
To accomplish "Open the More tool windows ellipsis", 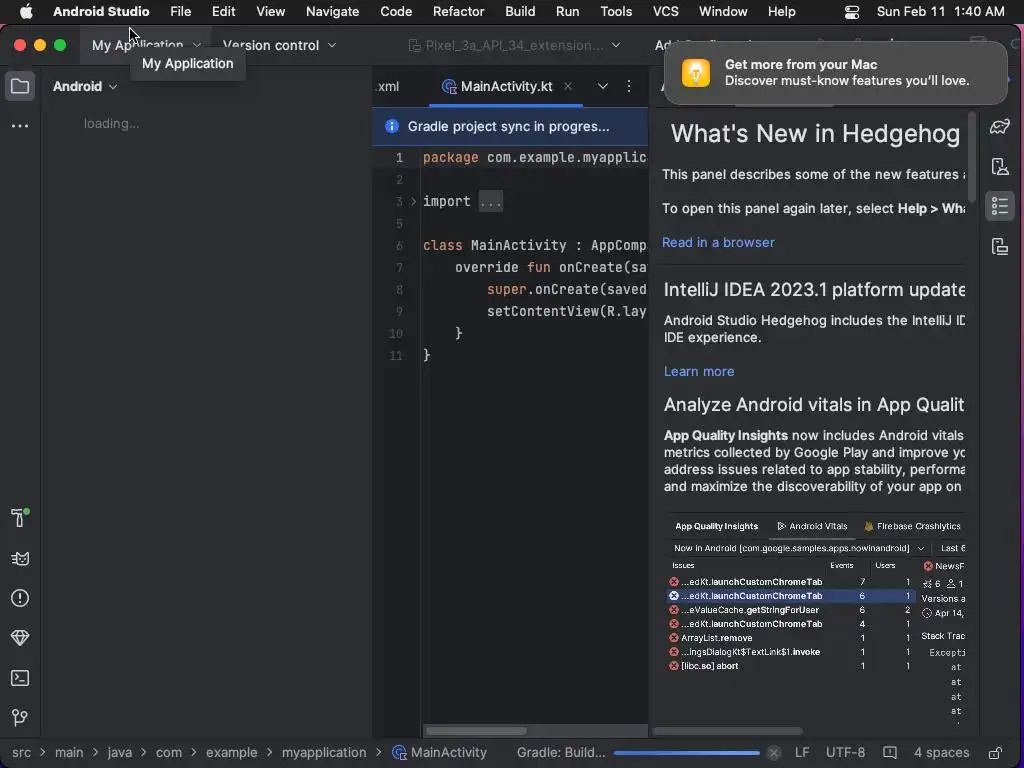I will tap(20, 125).
